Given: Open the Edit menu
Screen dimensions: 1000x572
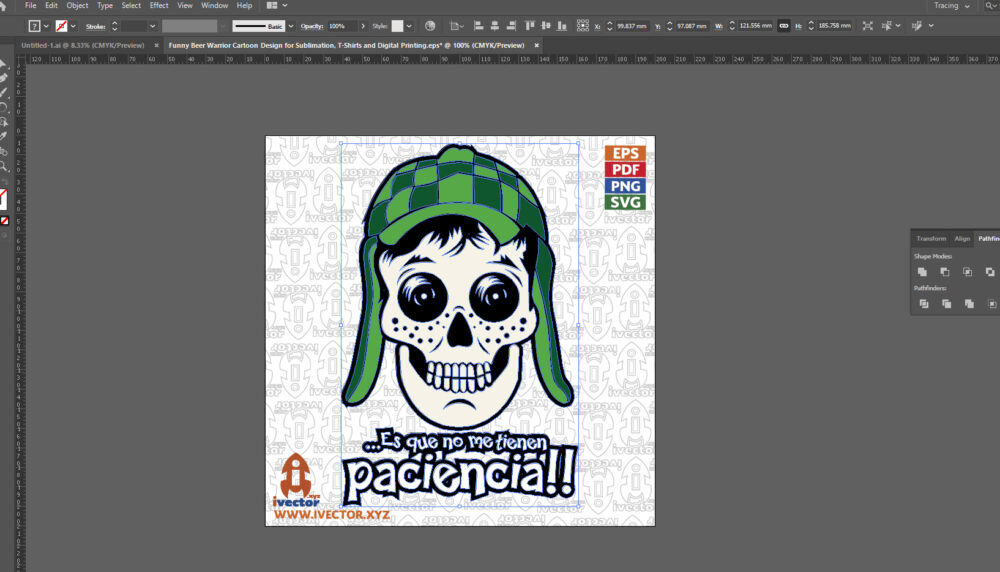Looking at the screenshot, I should point(51,5).
